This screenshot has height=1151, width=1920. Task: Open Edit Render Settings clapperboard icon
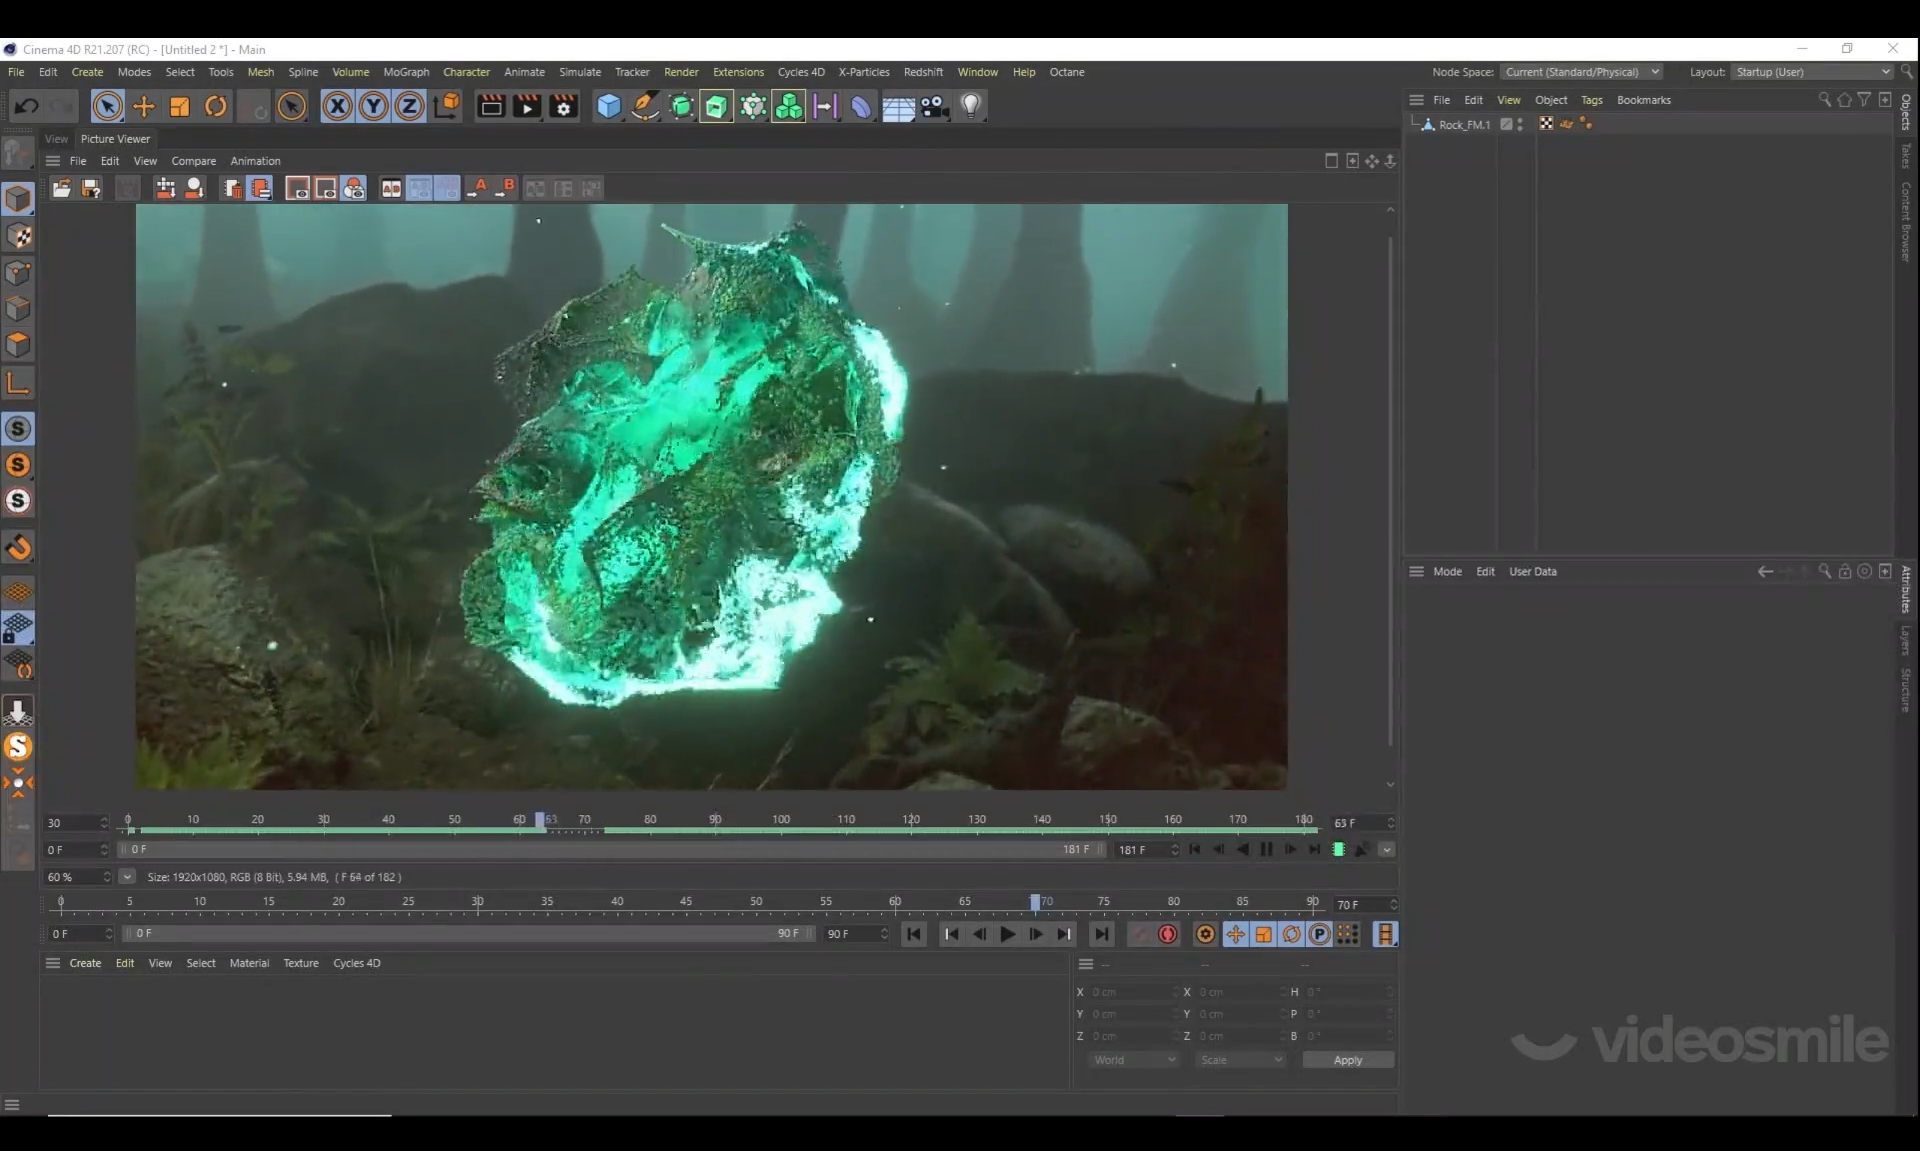point(564,106)
